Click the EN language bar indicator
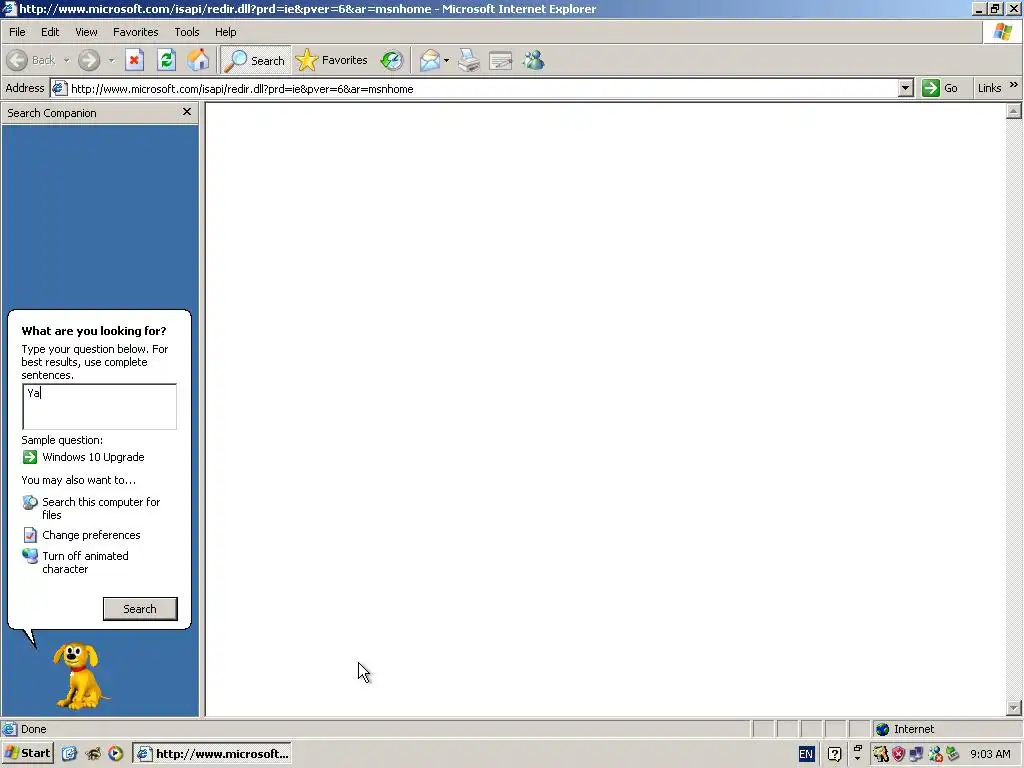1024x768 pixels. 806,754
